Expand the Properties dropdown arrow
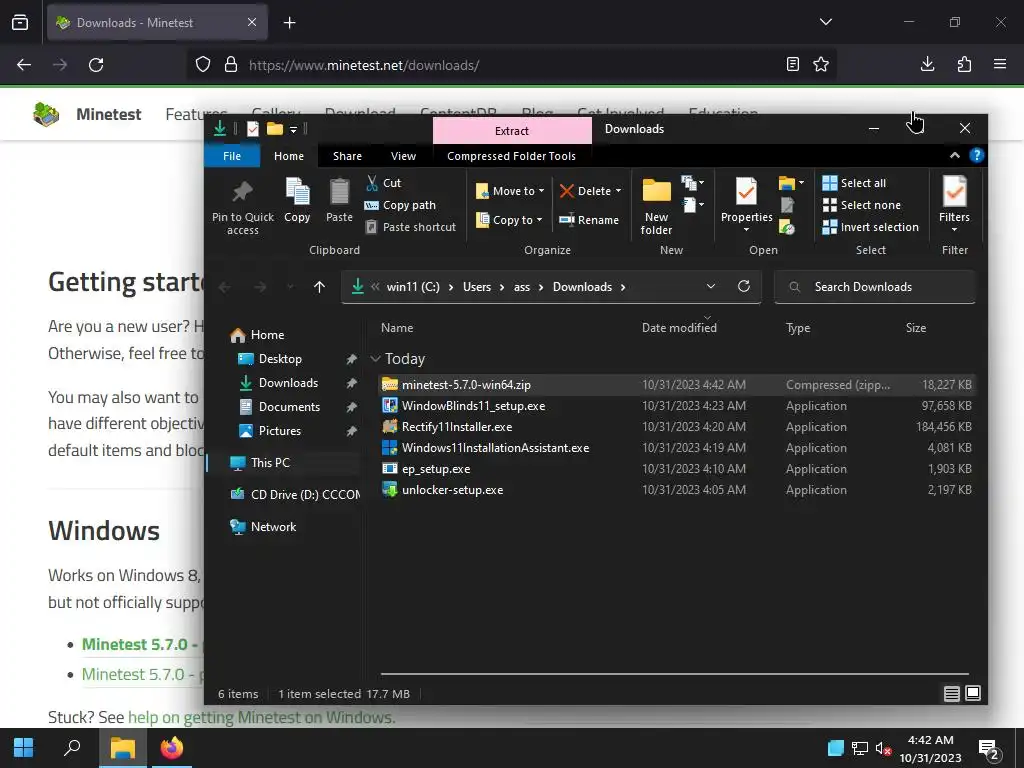This screenshot has width=1024, height=768. [746, 230]
